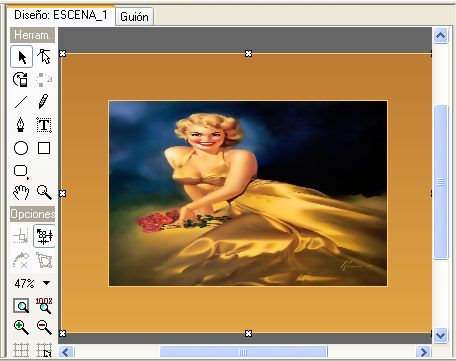Select the Rectangle shape tool
Viewport: 456px width, 361px height.
click(x=44, y=148)
